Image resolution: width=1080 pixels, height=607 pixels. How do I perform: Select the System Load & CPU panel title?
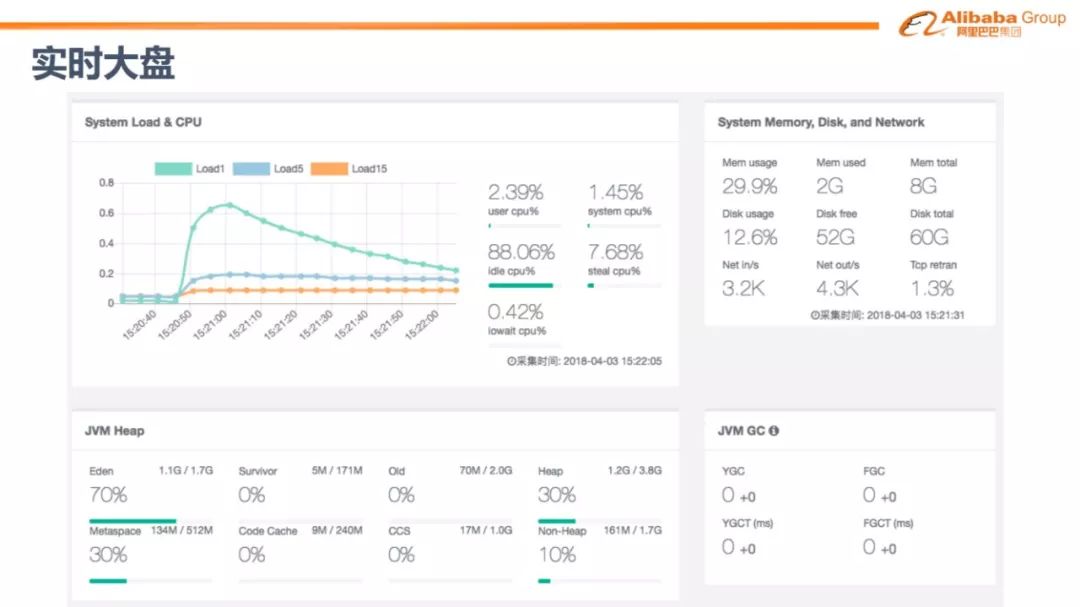143,122
